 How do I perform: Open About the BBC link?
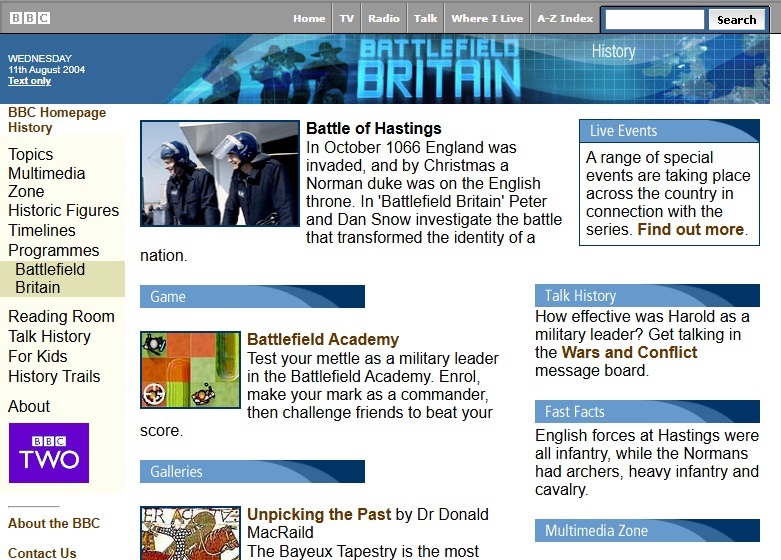[x=54, y=523]
